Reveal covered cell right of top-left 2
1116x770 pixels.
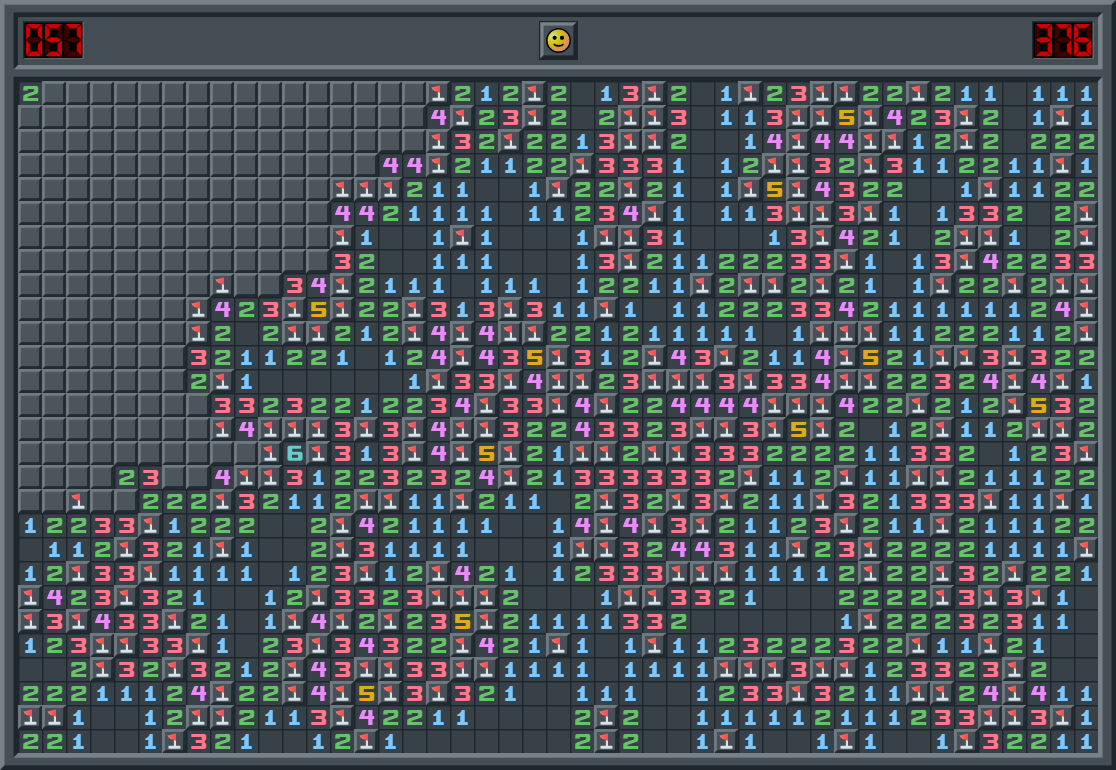pyautogui.click(x=54, y=93)
